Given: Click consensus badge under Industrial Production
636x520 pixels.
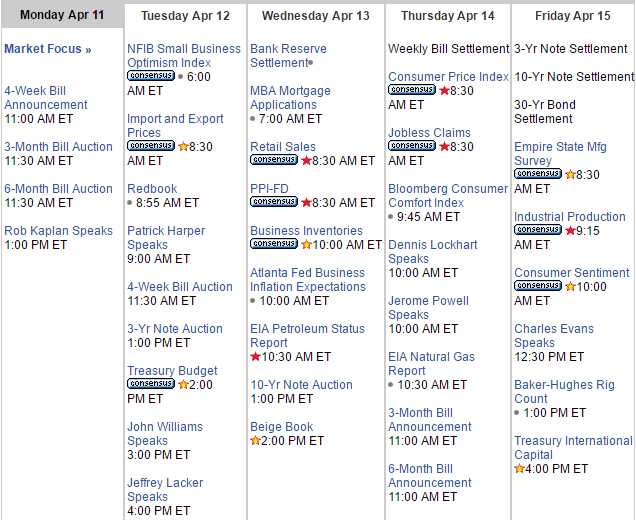Looking at the screenshot, I should click(x=538, y=230).
